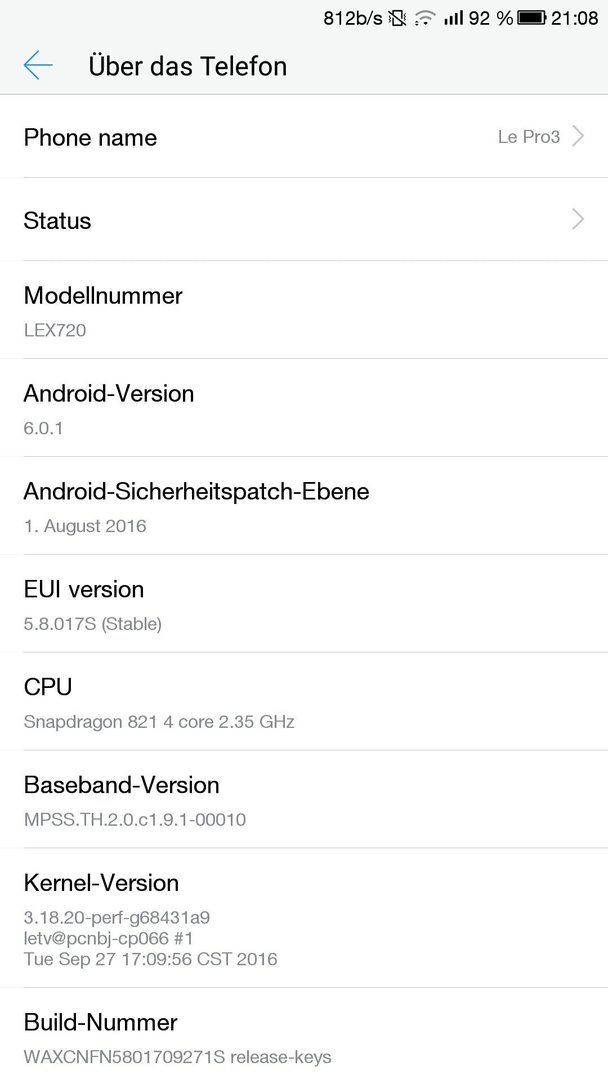
Task: Open the Le Pro3 phone name value
Action: 529,136
